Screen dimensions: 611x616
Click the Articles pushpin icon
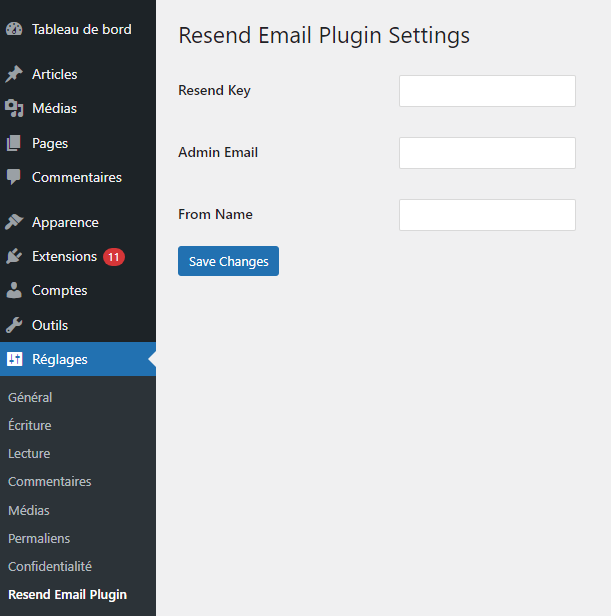click(x=14, y=74)
